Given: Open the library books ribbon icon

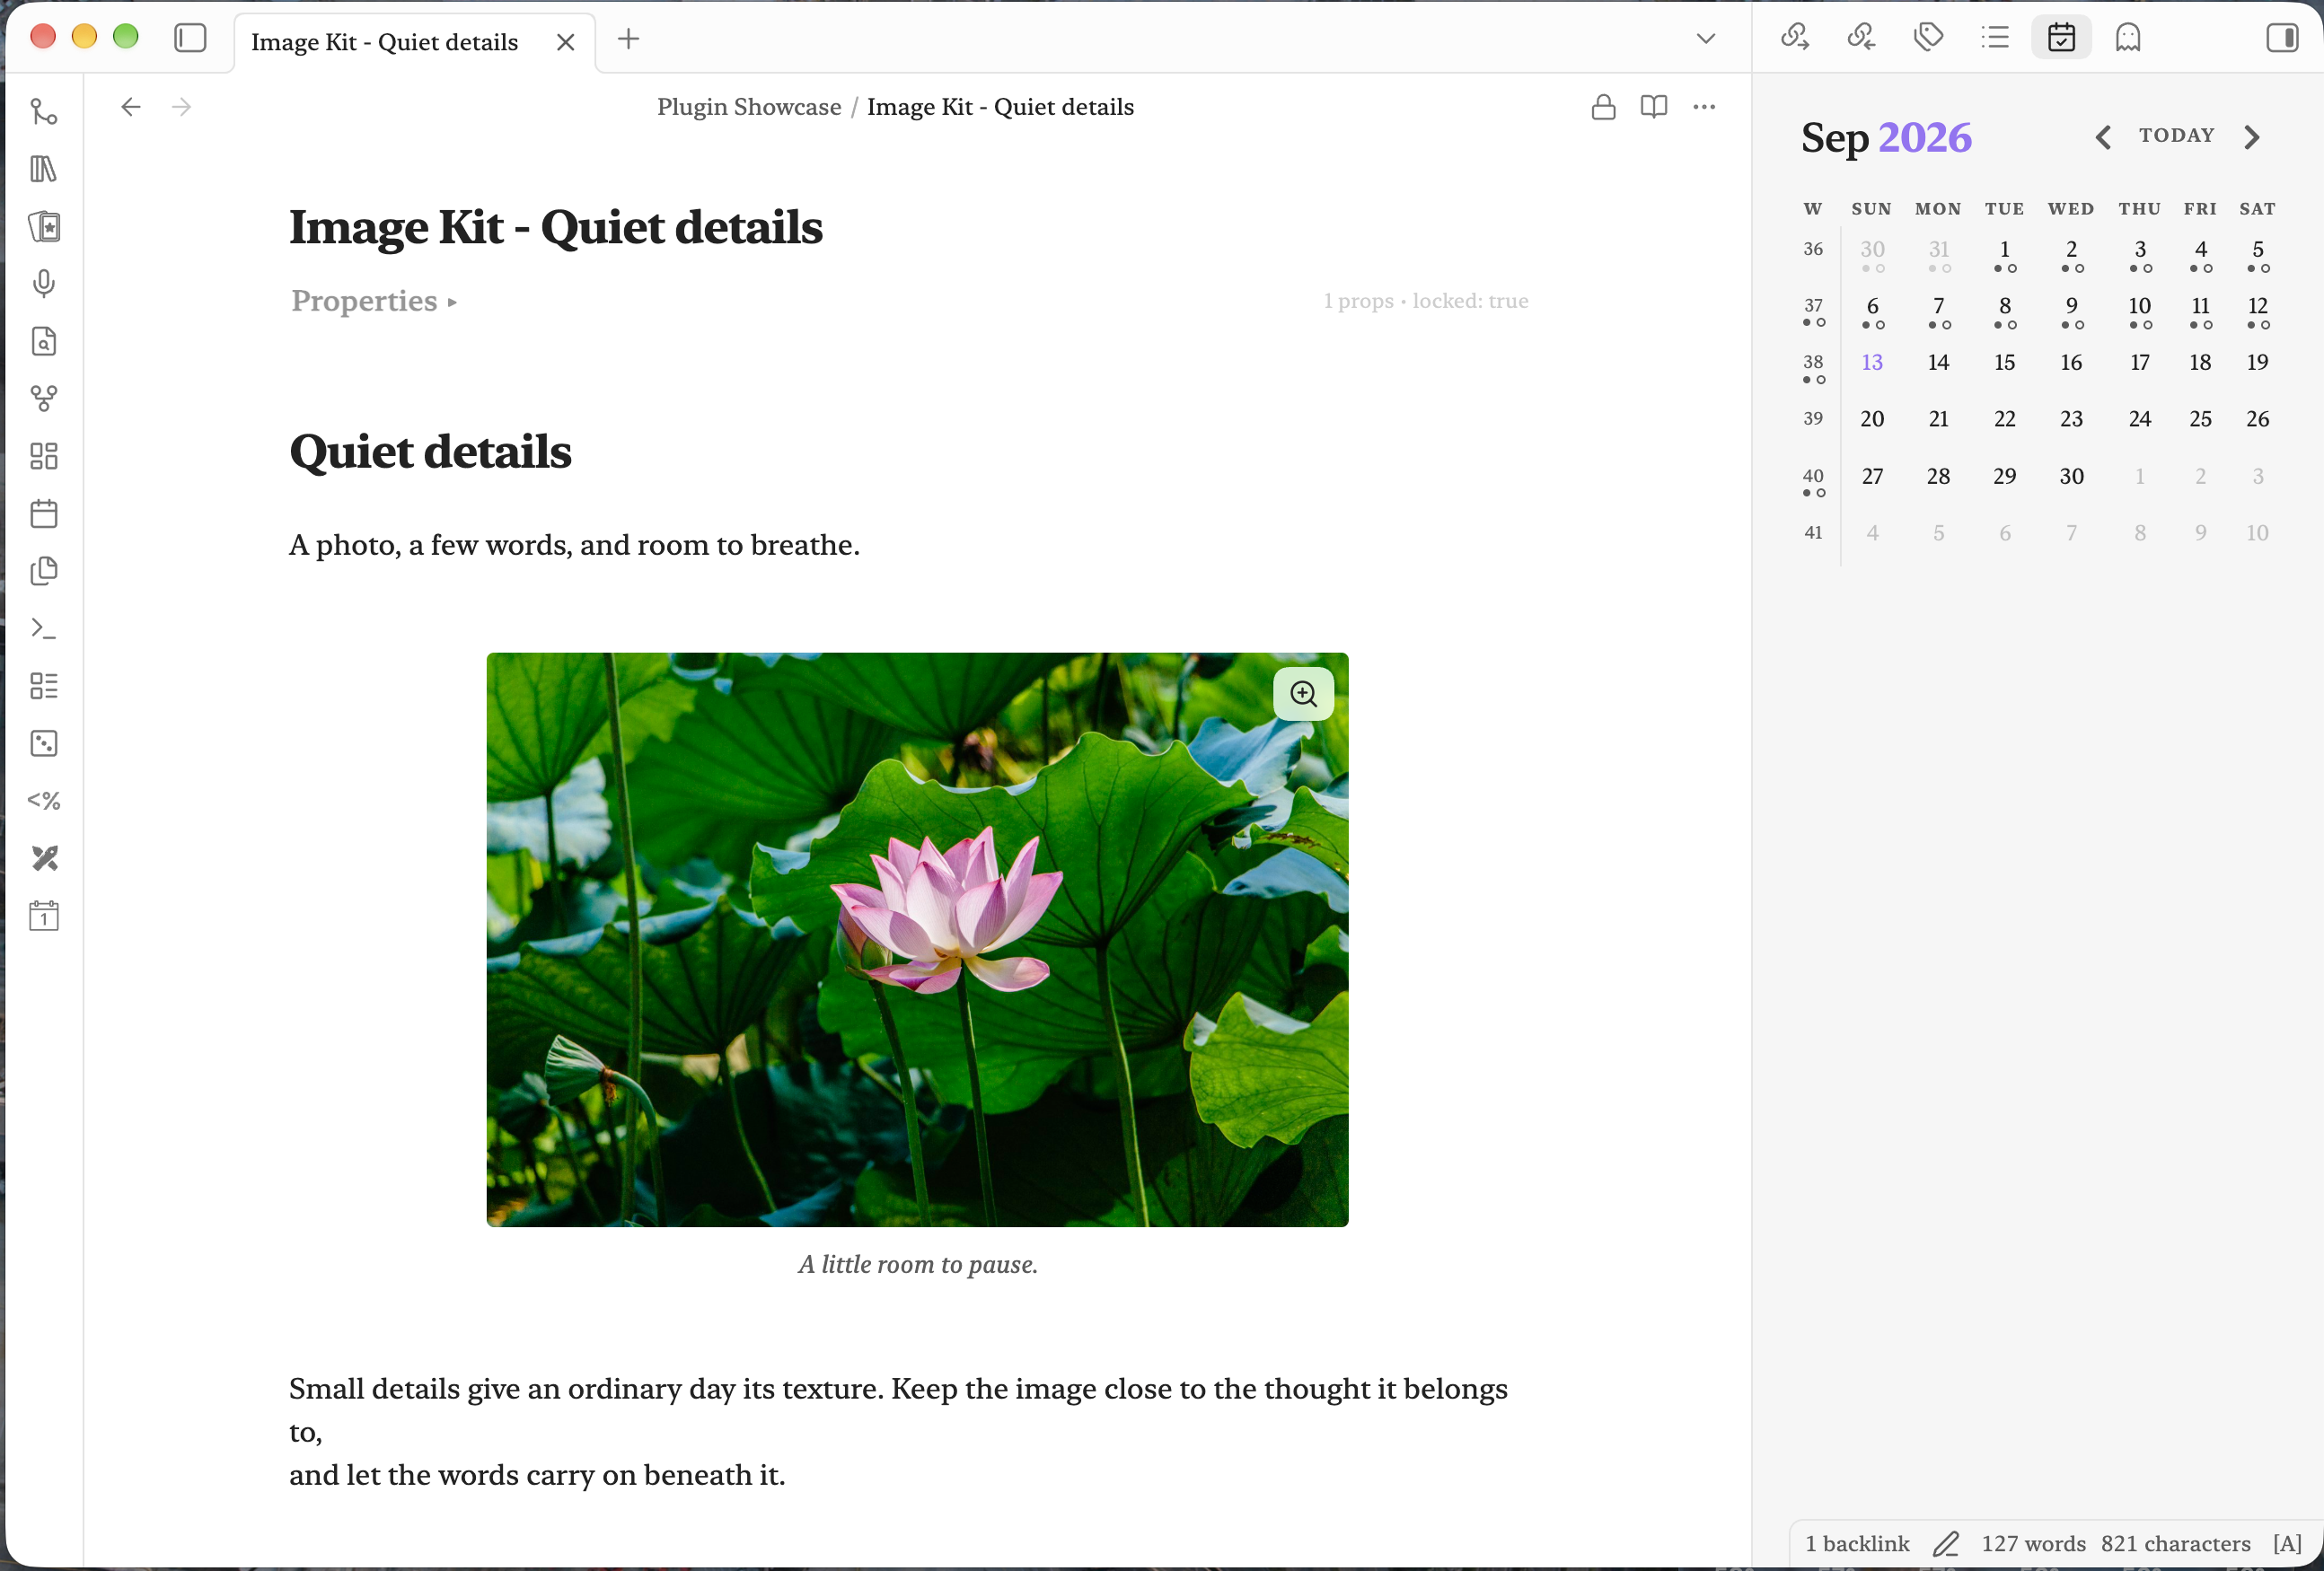Looking at the screenshot, I should pos(44,169).
